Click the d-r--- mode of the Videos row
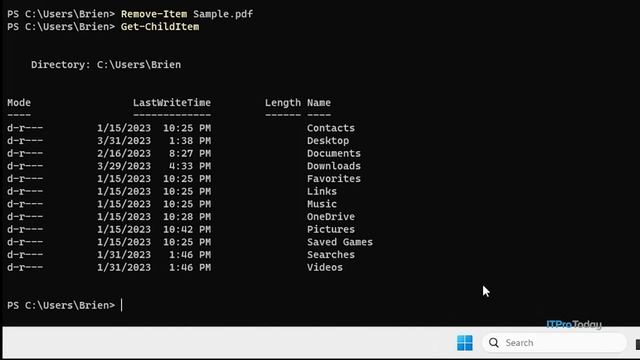This screenshot has width=640, height=360. (25, 267)
